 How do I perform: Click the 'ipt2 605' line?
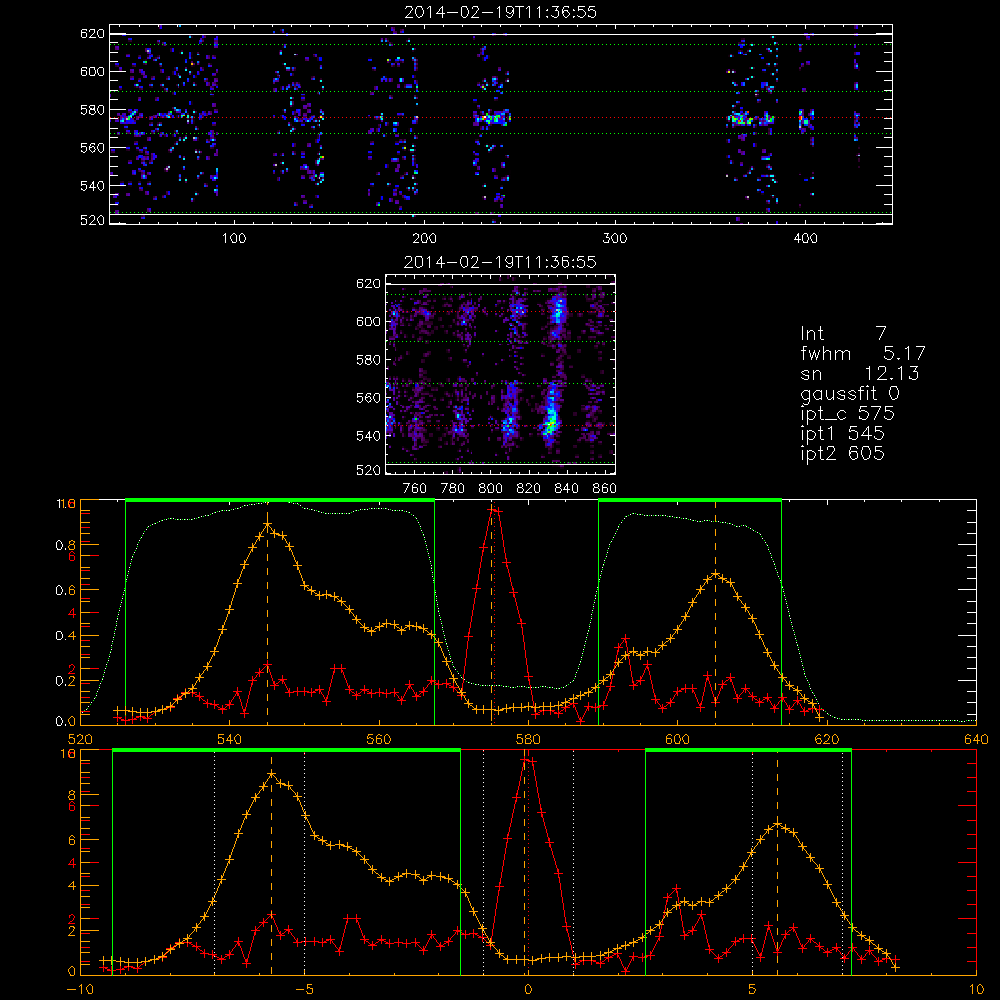pyautogui.click(x=842, y=453)
